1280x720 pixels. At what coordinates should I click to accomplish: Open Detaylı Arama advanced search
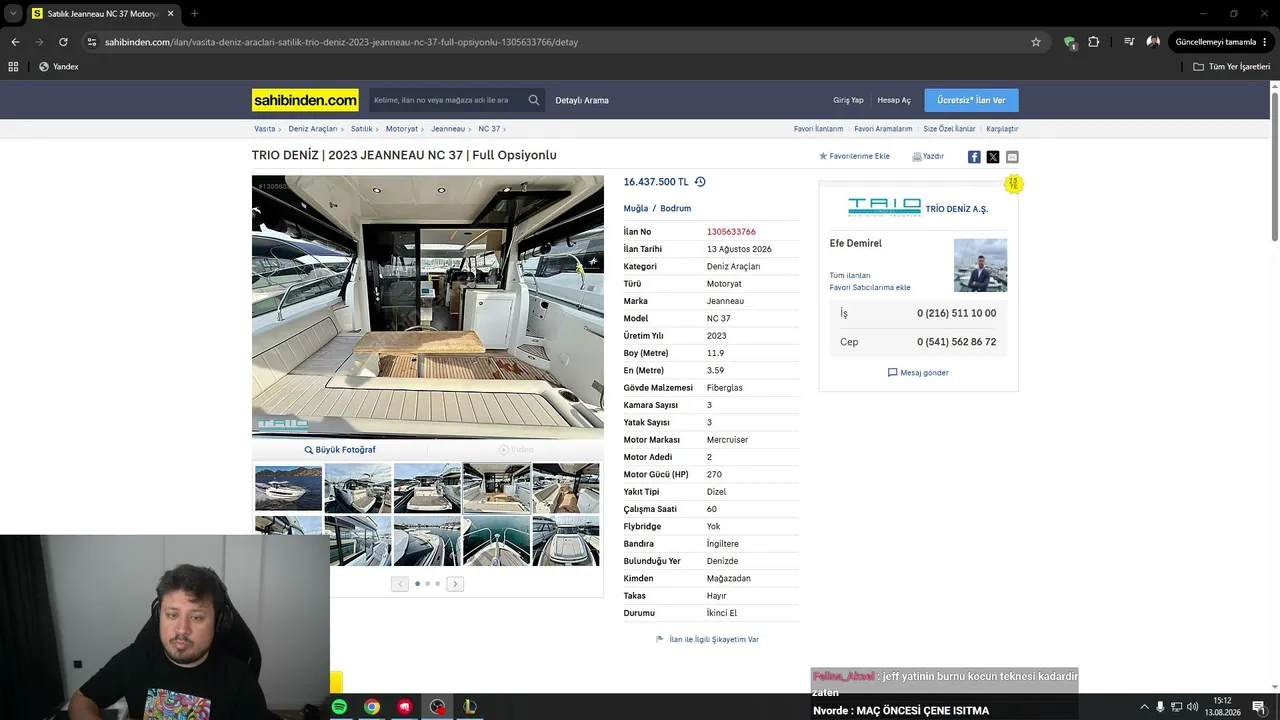pyautogui.click(x=582, y=100)
